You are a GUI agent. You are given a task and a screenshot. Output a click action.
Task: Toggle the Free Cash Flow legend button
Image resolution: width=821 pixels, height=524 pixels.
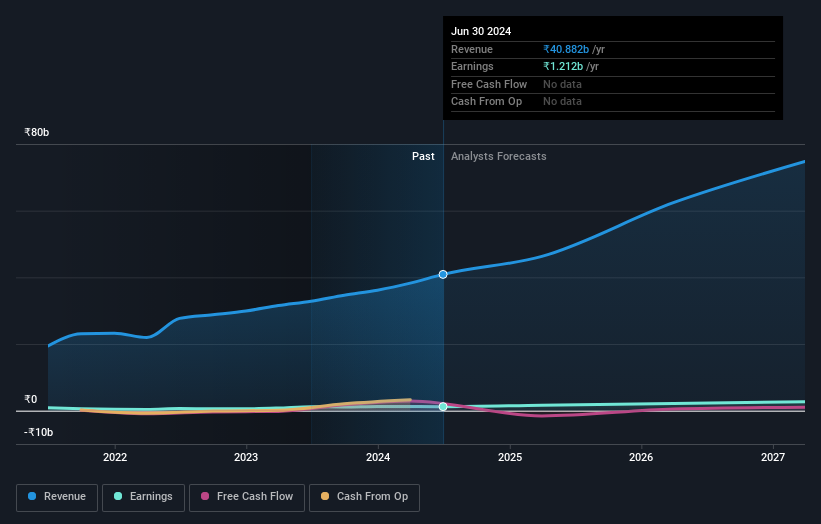(247, 497)
